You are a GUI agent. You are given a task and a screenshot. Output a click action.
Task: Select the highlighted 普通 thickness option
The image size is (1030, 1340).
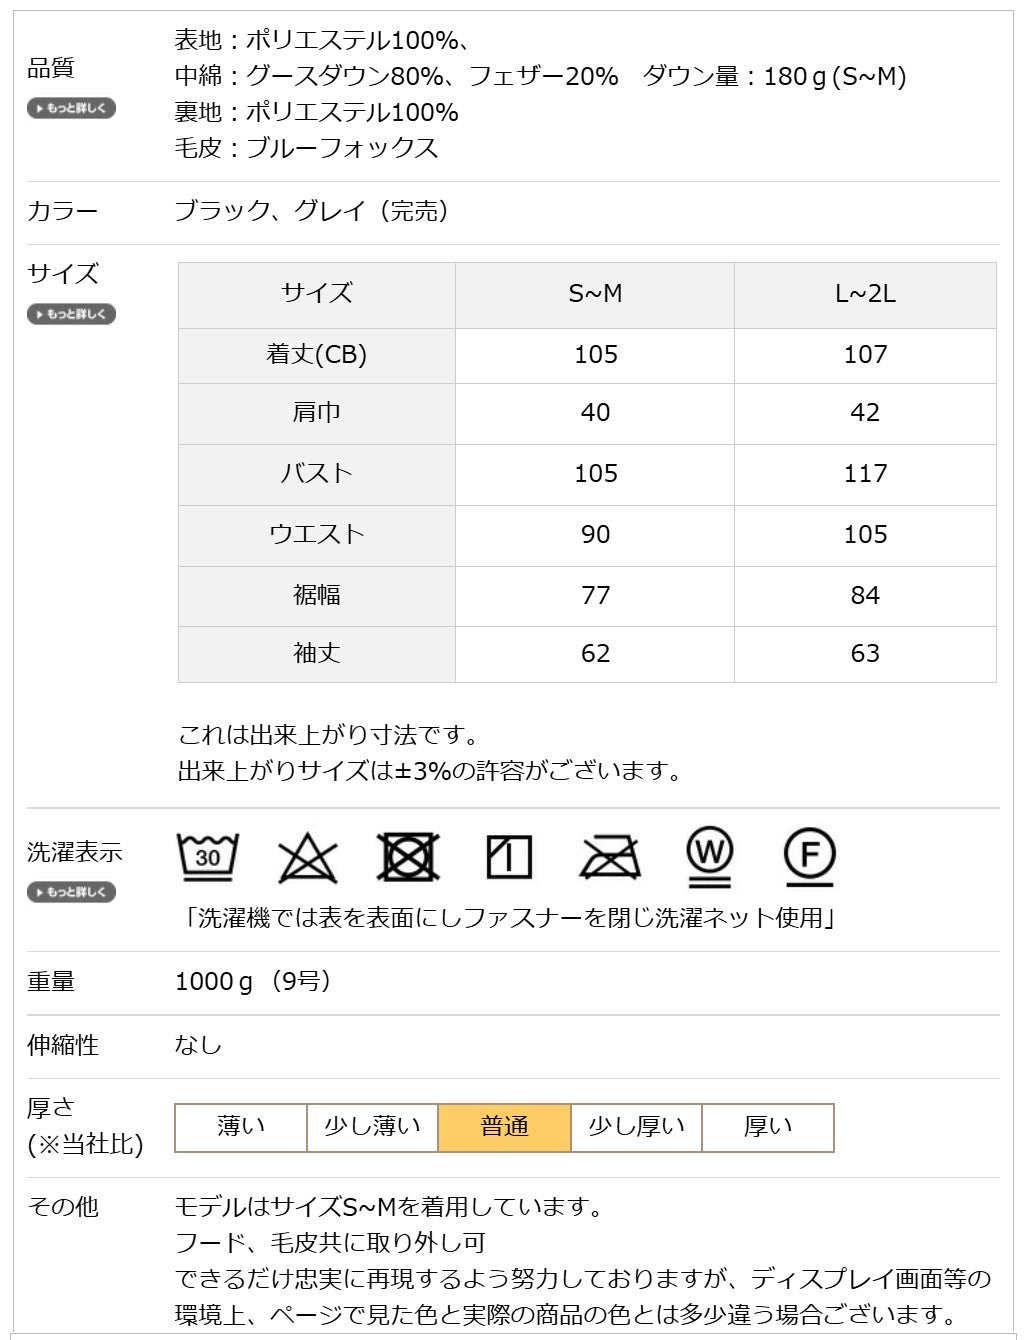[504, 1127]
